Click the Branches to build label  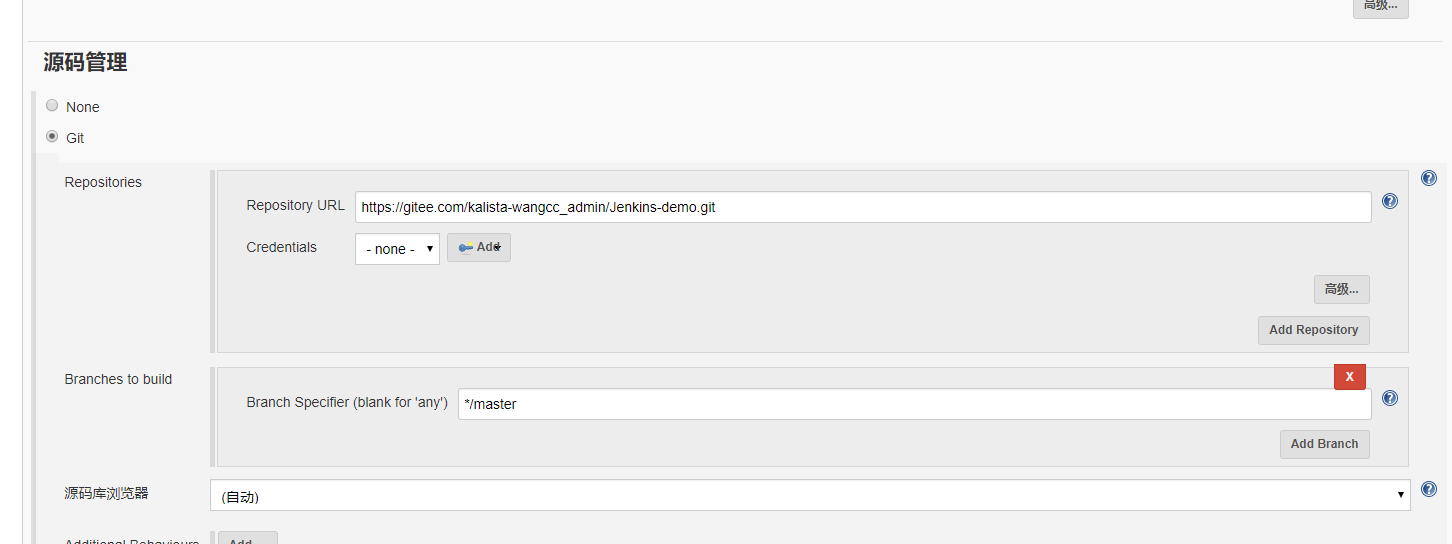point(118,379)
